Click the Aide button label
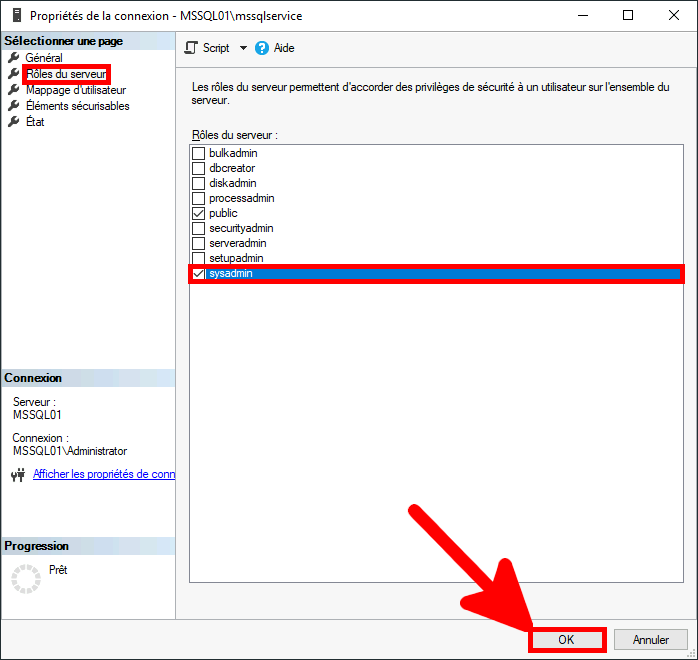The image size is (698, 660). 284,48
